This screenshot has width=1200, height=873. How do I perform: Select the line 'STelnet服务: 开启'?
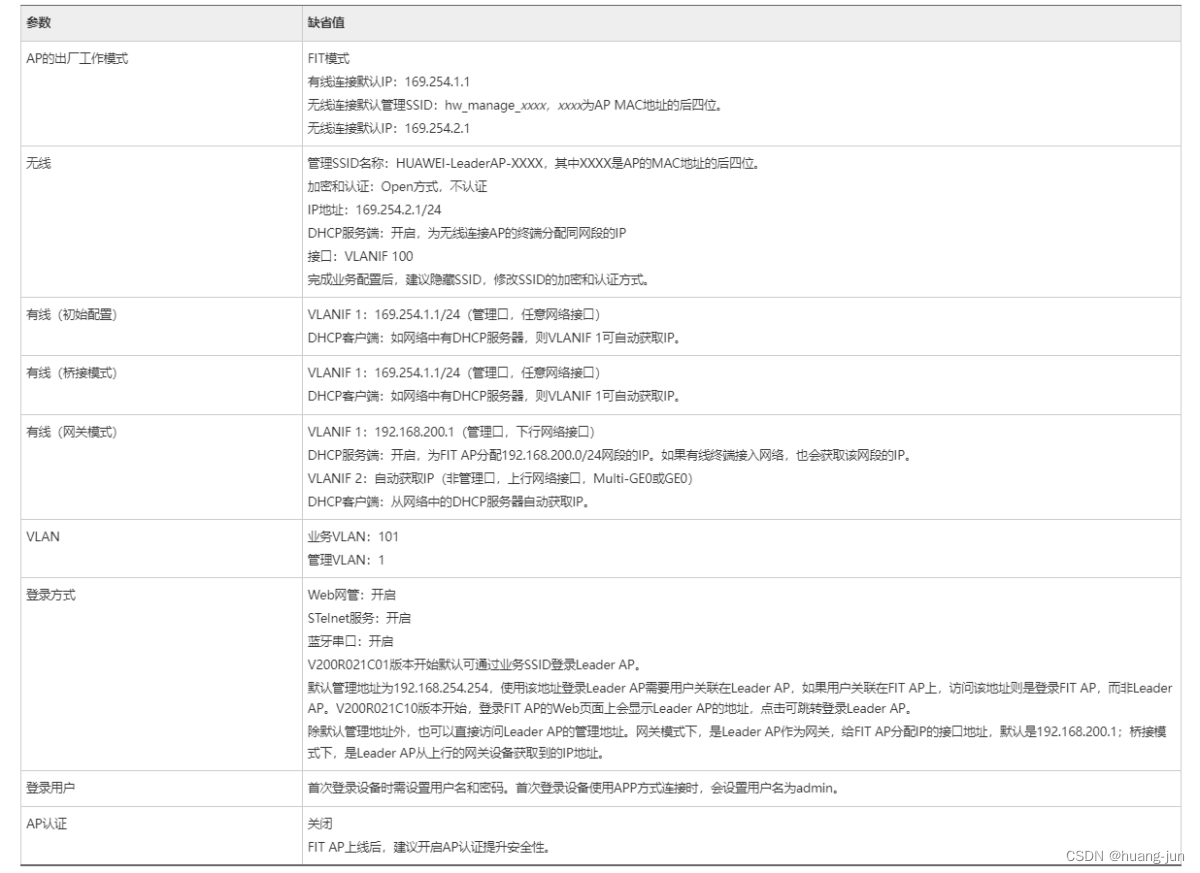pos(359,619)
